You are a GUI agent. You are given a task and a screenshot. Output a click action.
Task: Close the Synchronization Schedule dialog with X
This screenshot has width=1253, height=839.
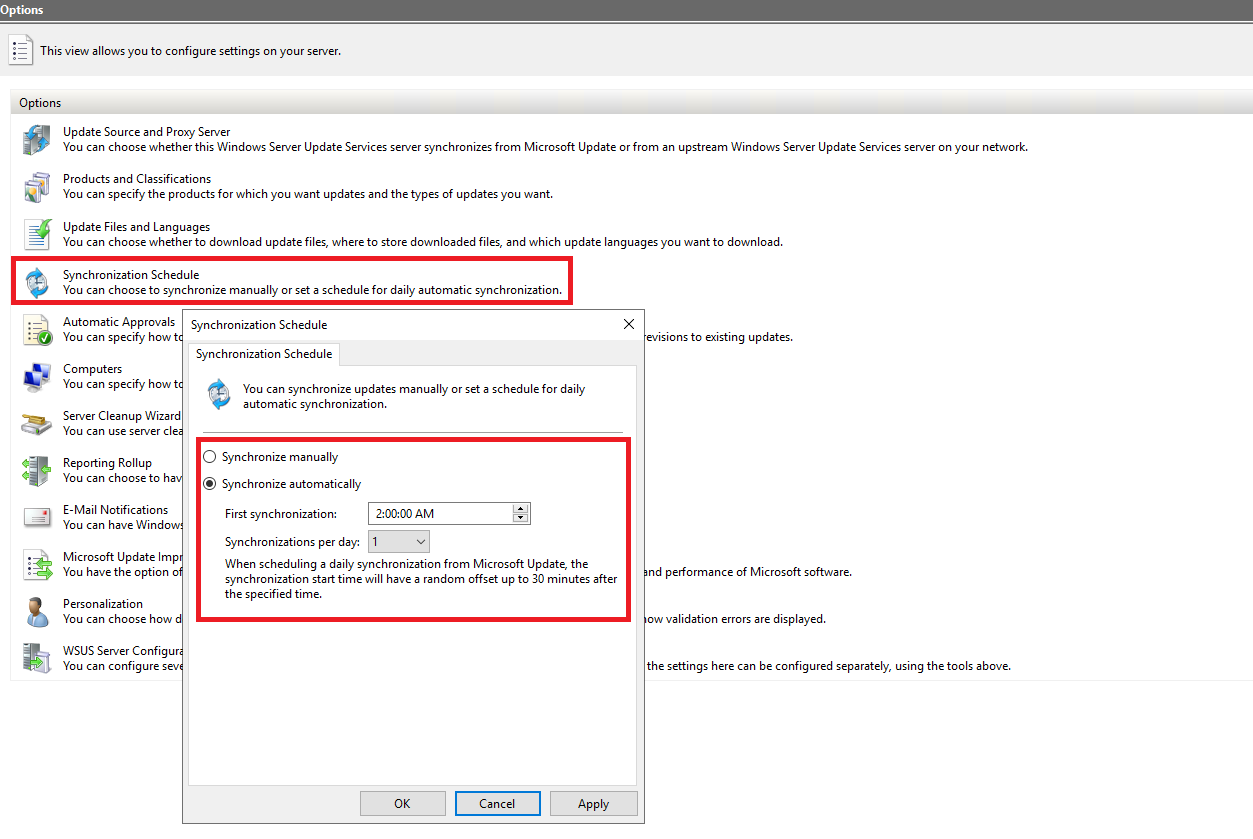(629, 325)
